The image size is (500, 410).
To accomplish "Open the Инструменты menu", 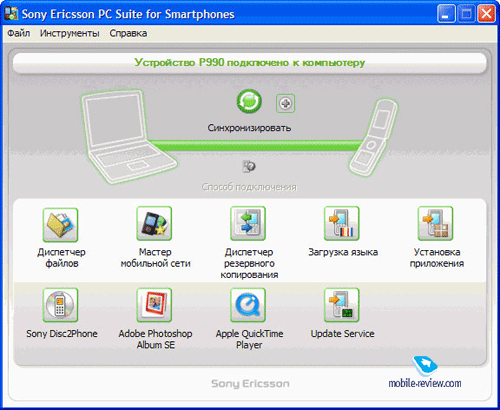I will pos(70,33).
